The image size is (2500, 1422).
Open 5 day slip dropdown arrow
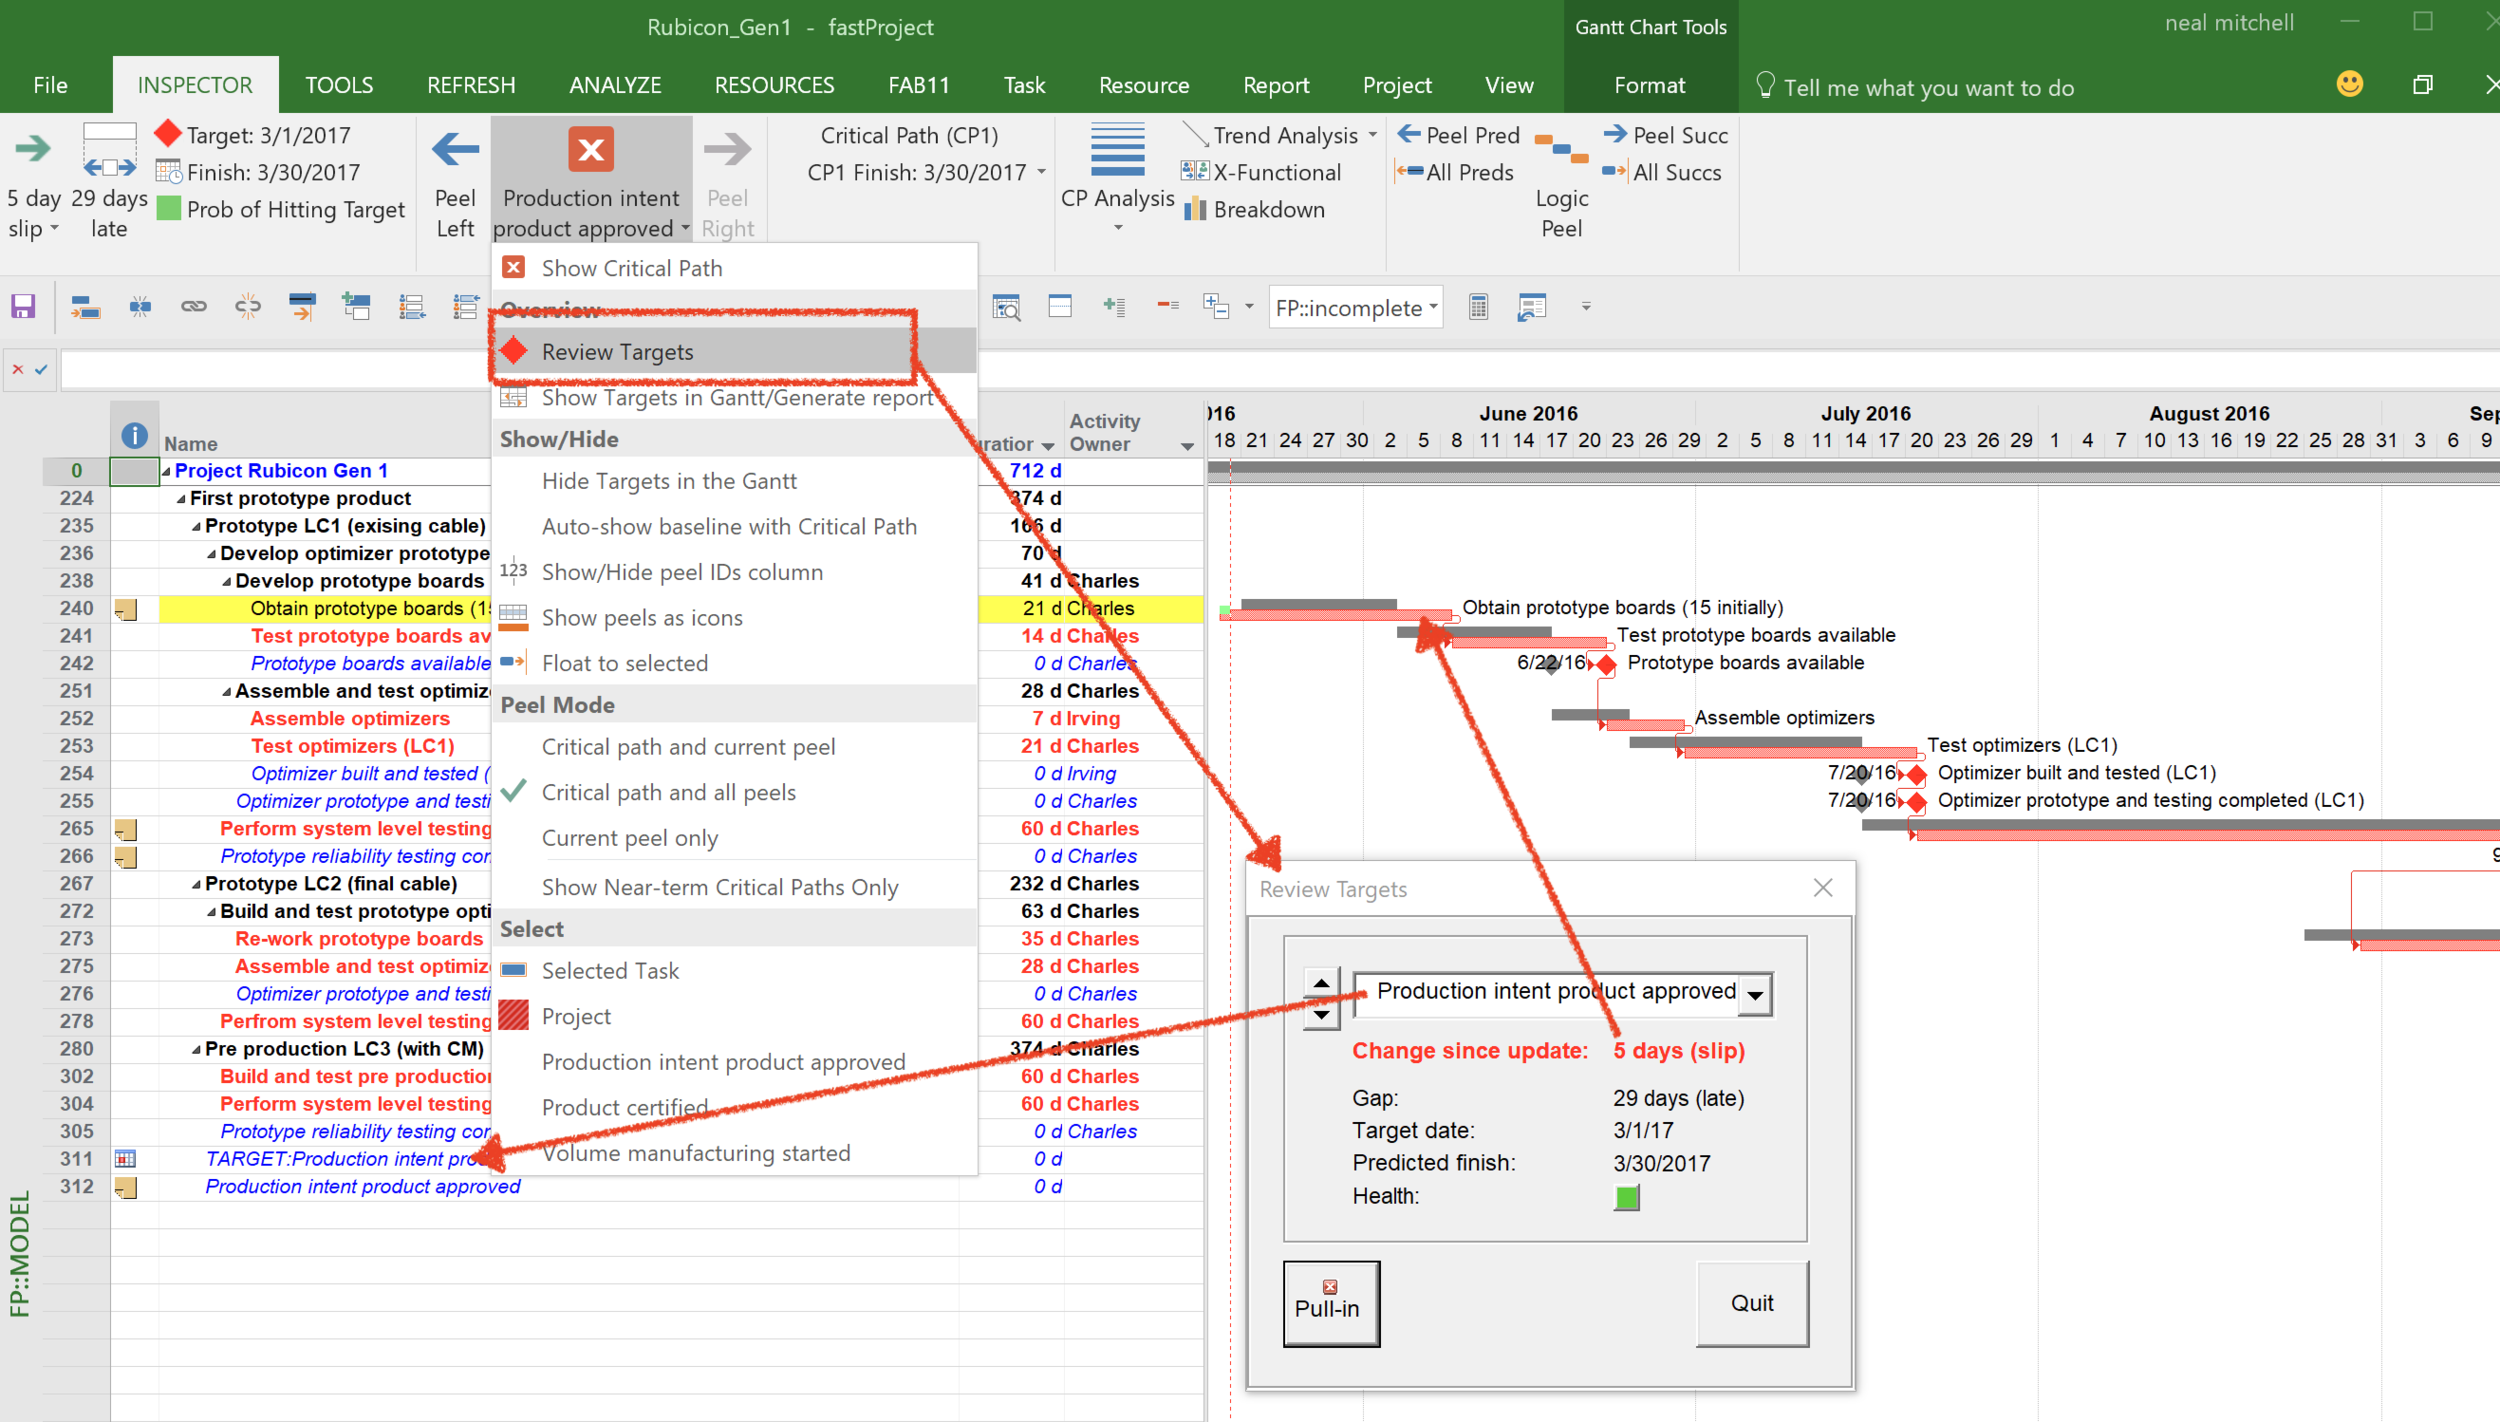(x=54, y=228)
